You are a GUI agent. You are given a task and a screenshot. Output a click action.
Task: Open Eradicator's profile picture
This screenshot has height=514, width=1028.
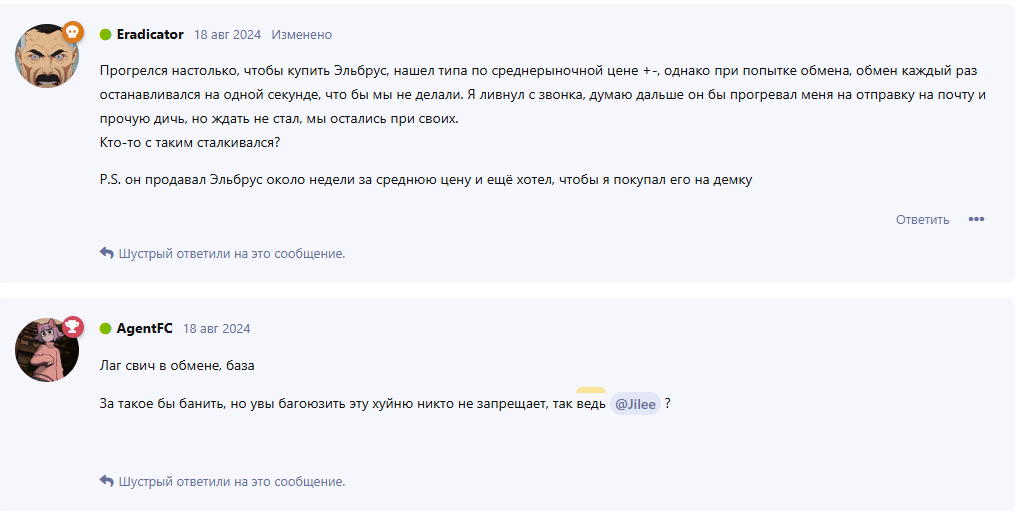click(x=46, y=56)
